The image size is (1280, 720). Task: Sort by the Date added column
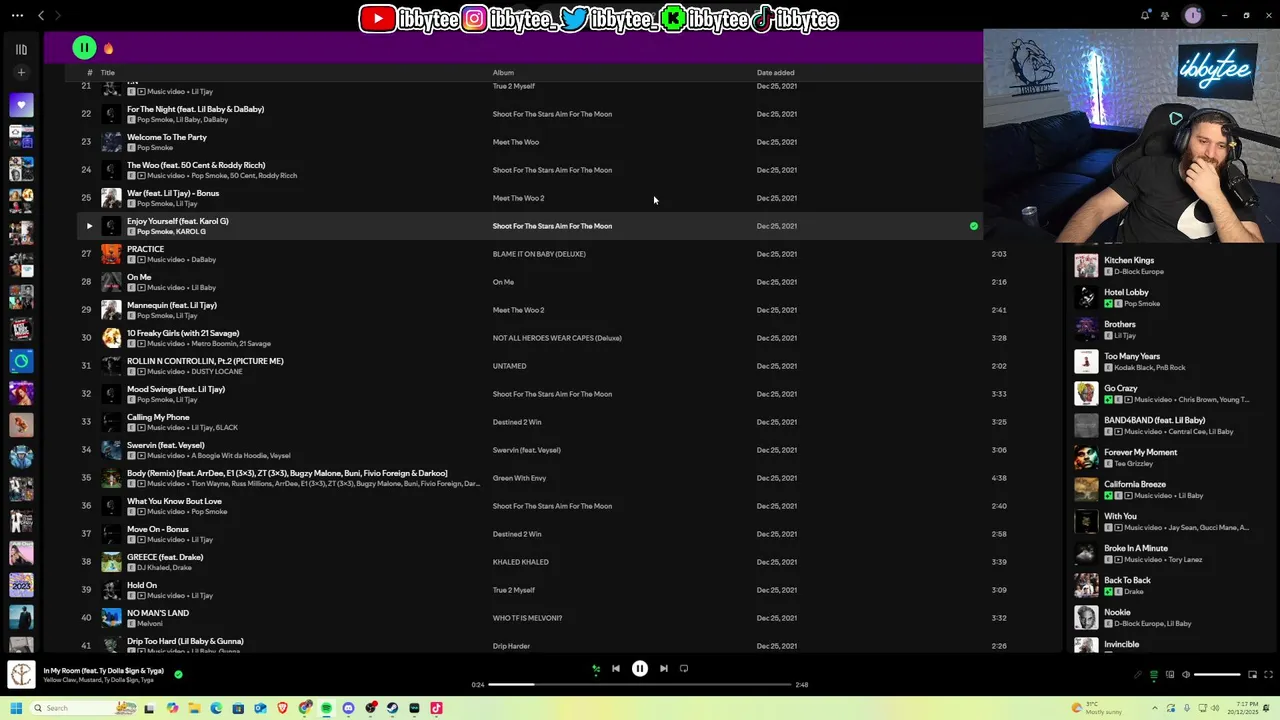coord(775,72)
